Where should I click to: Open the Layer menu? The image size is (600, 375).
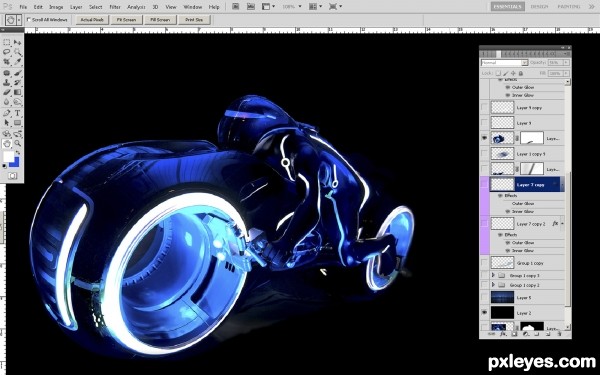[76, 7]
